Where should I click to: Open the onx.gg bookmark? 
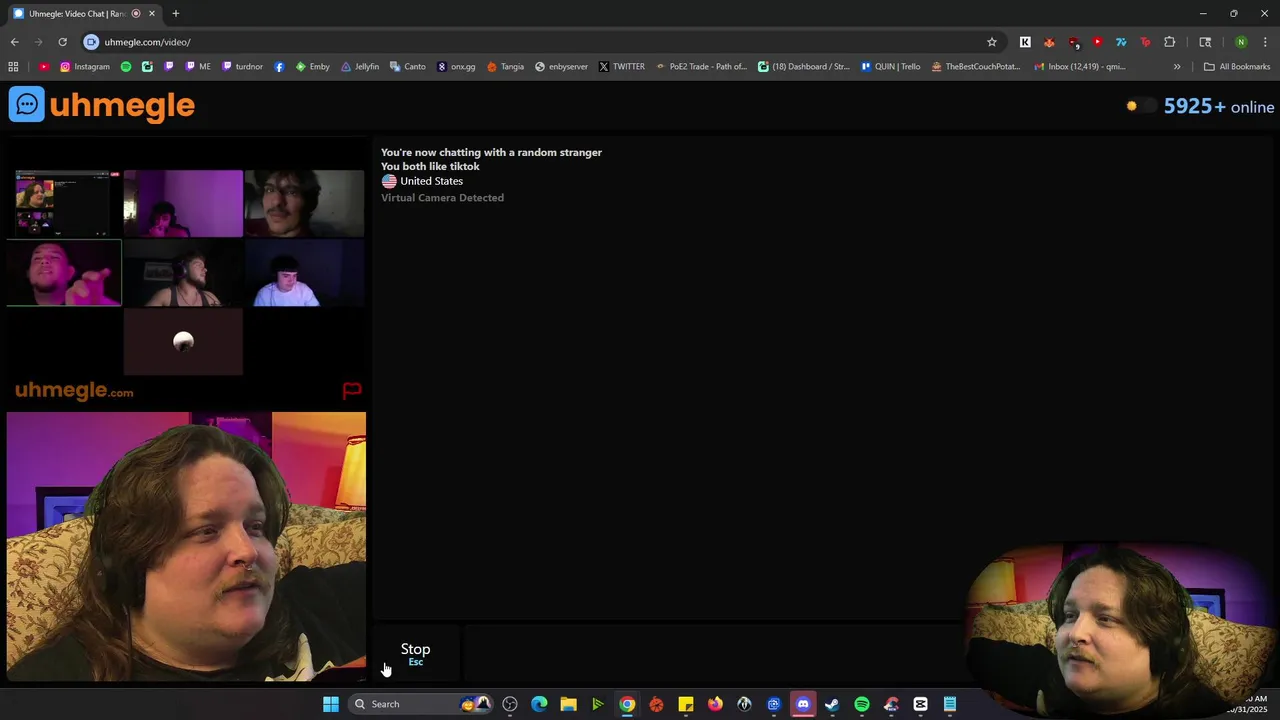click(x=456, y=67)
